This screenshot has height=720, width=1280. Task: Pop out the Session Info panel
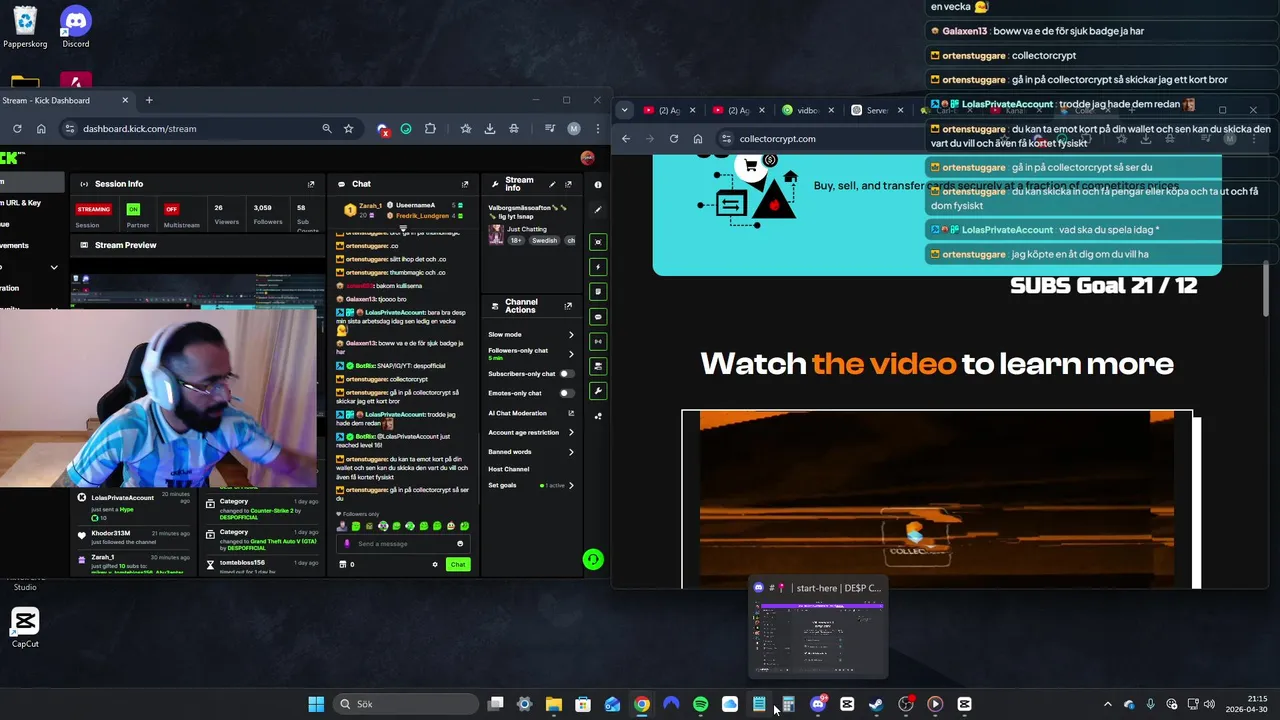pyautogui.click(x=311, y=184)
